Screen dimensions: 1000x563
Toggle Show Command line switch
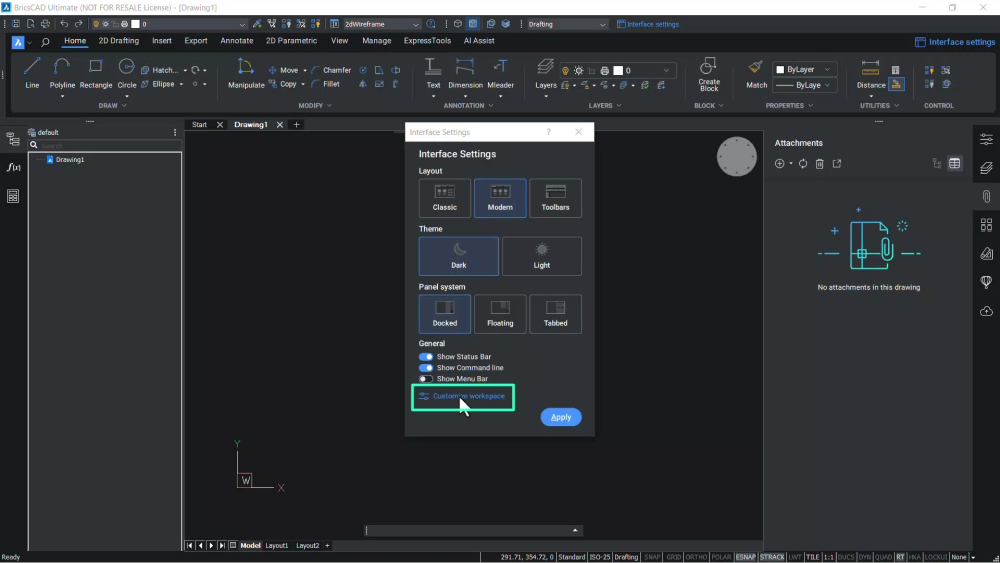[x=425, y=367]
